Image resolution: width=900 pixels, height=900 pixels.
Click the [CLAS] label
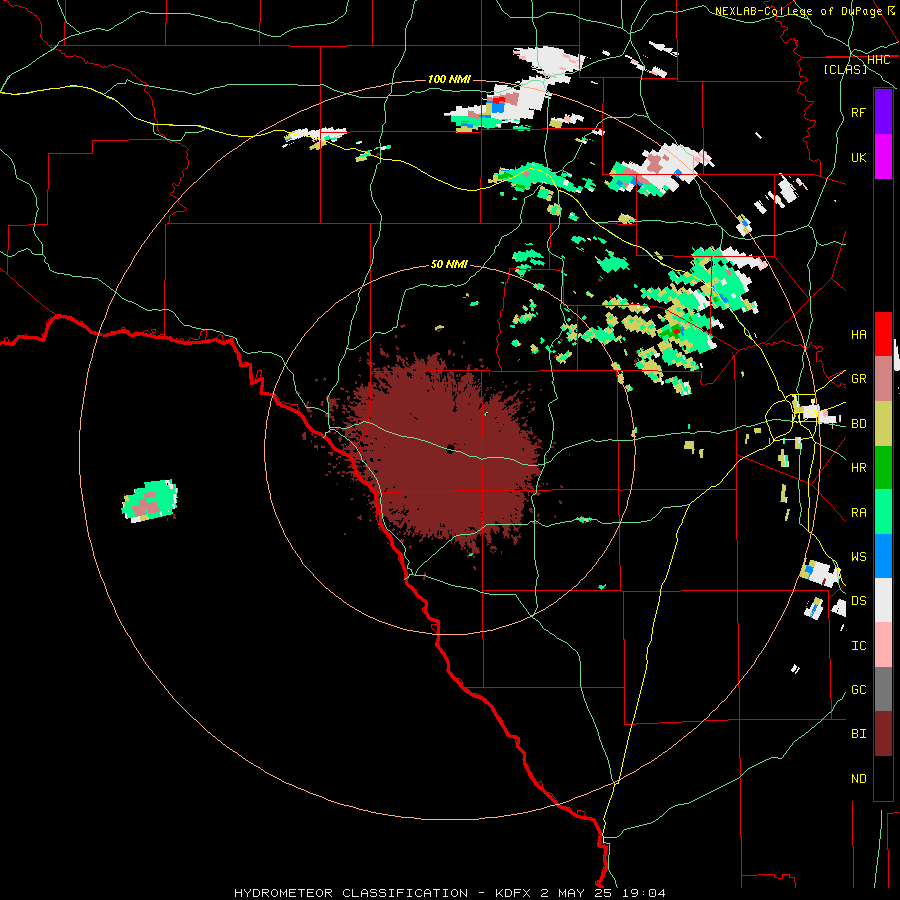(x=845, y=69)
